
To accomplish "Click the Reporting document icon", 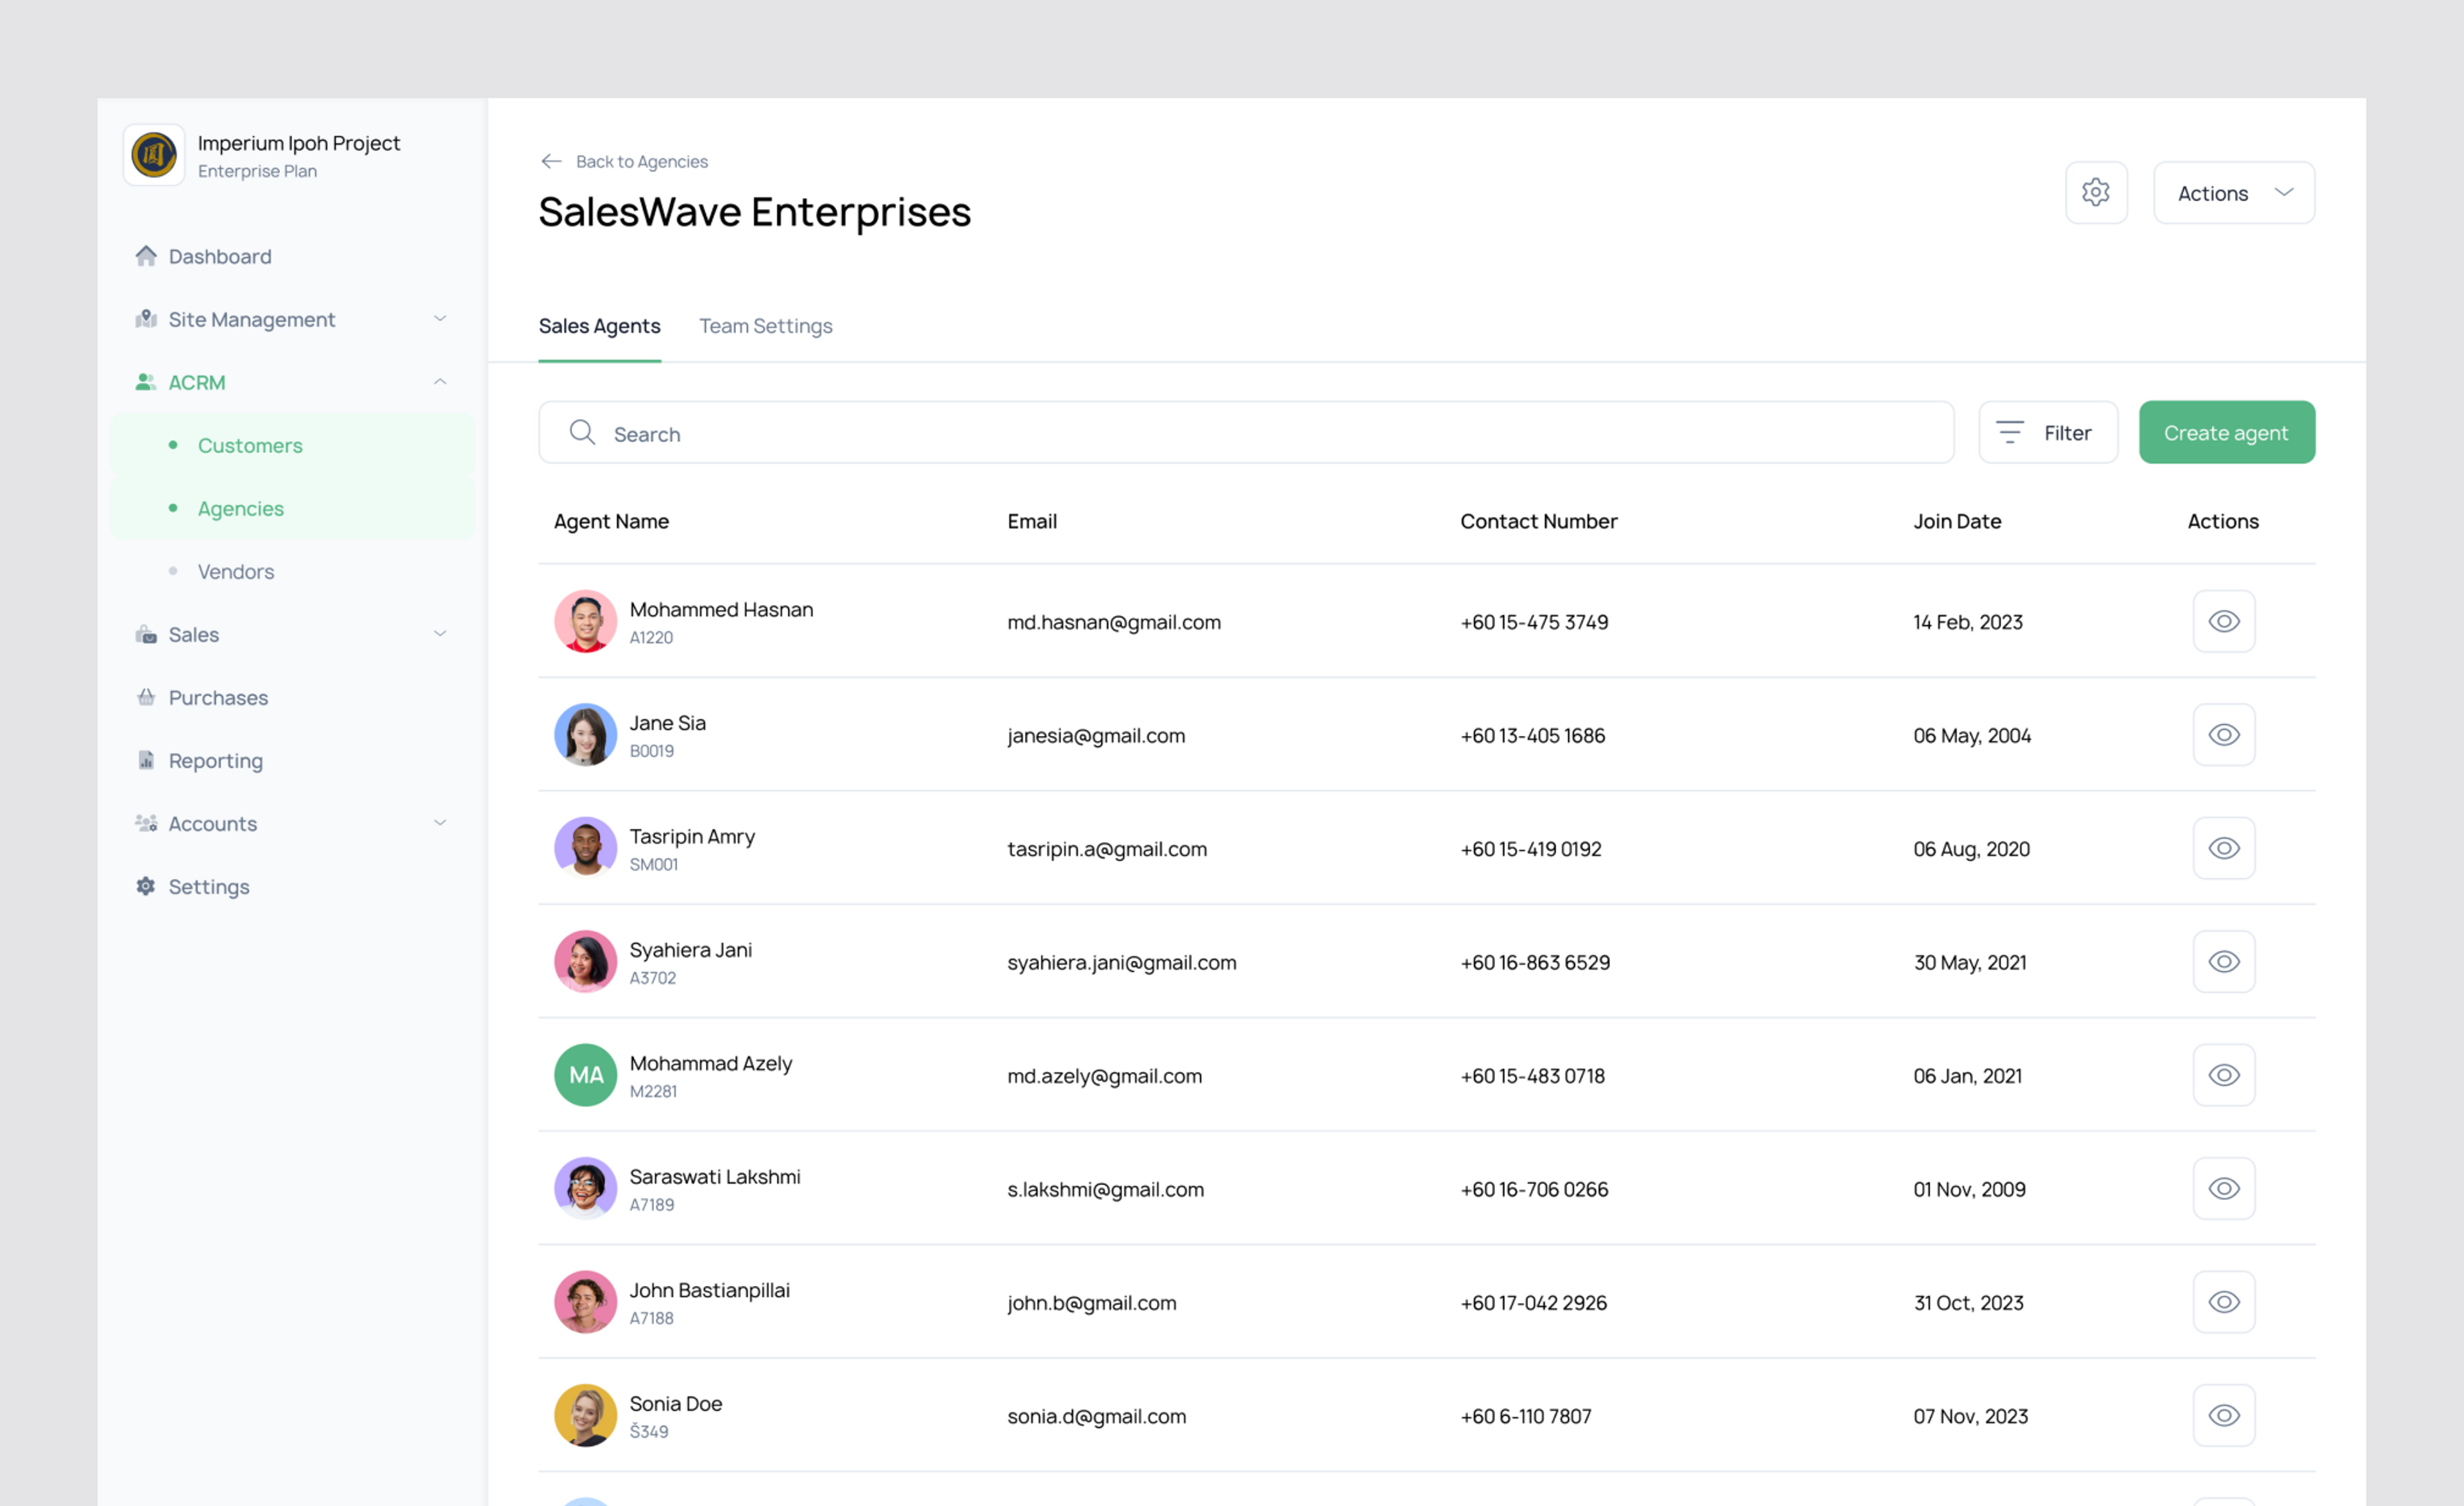I will (146, 760).
